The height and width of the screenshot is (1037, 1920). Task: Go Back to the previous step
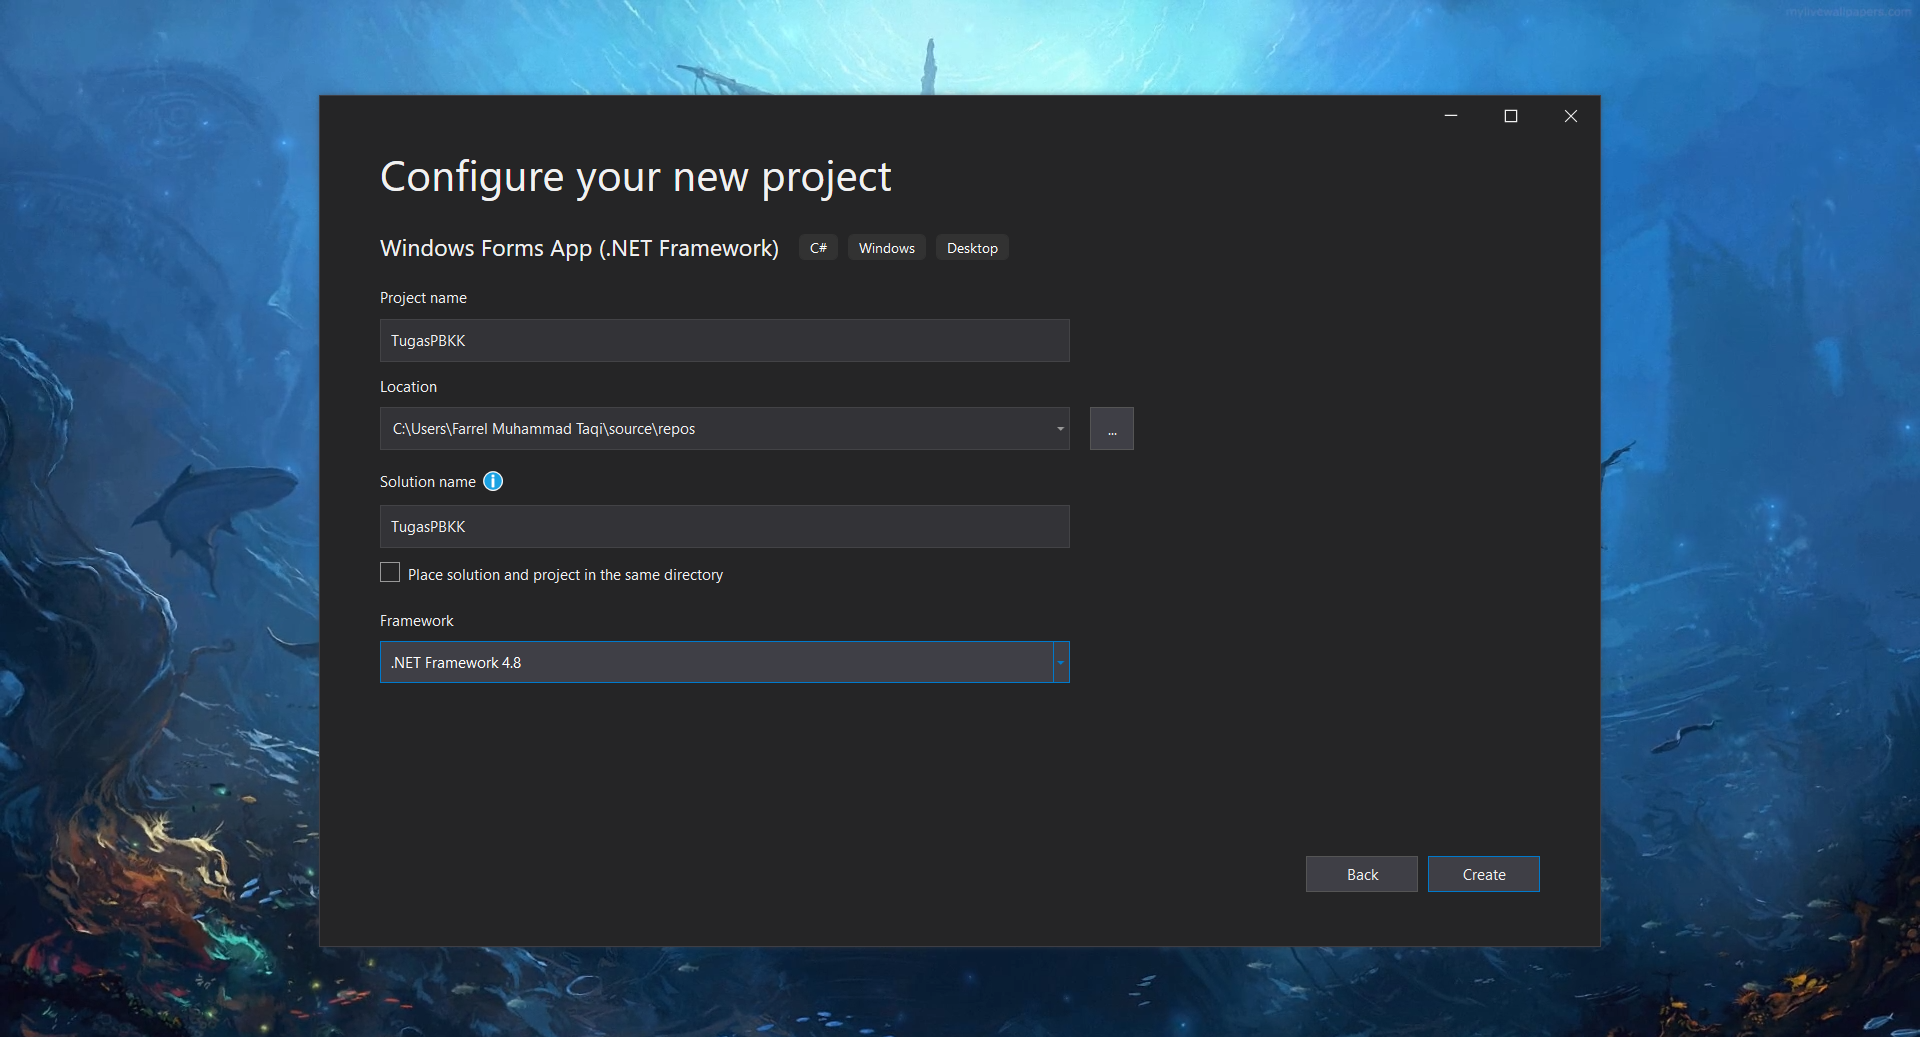tap(1362, 874)
